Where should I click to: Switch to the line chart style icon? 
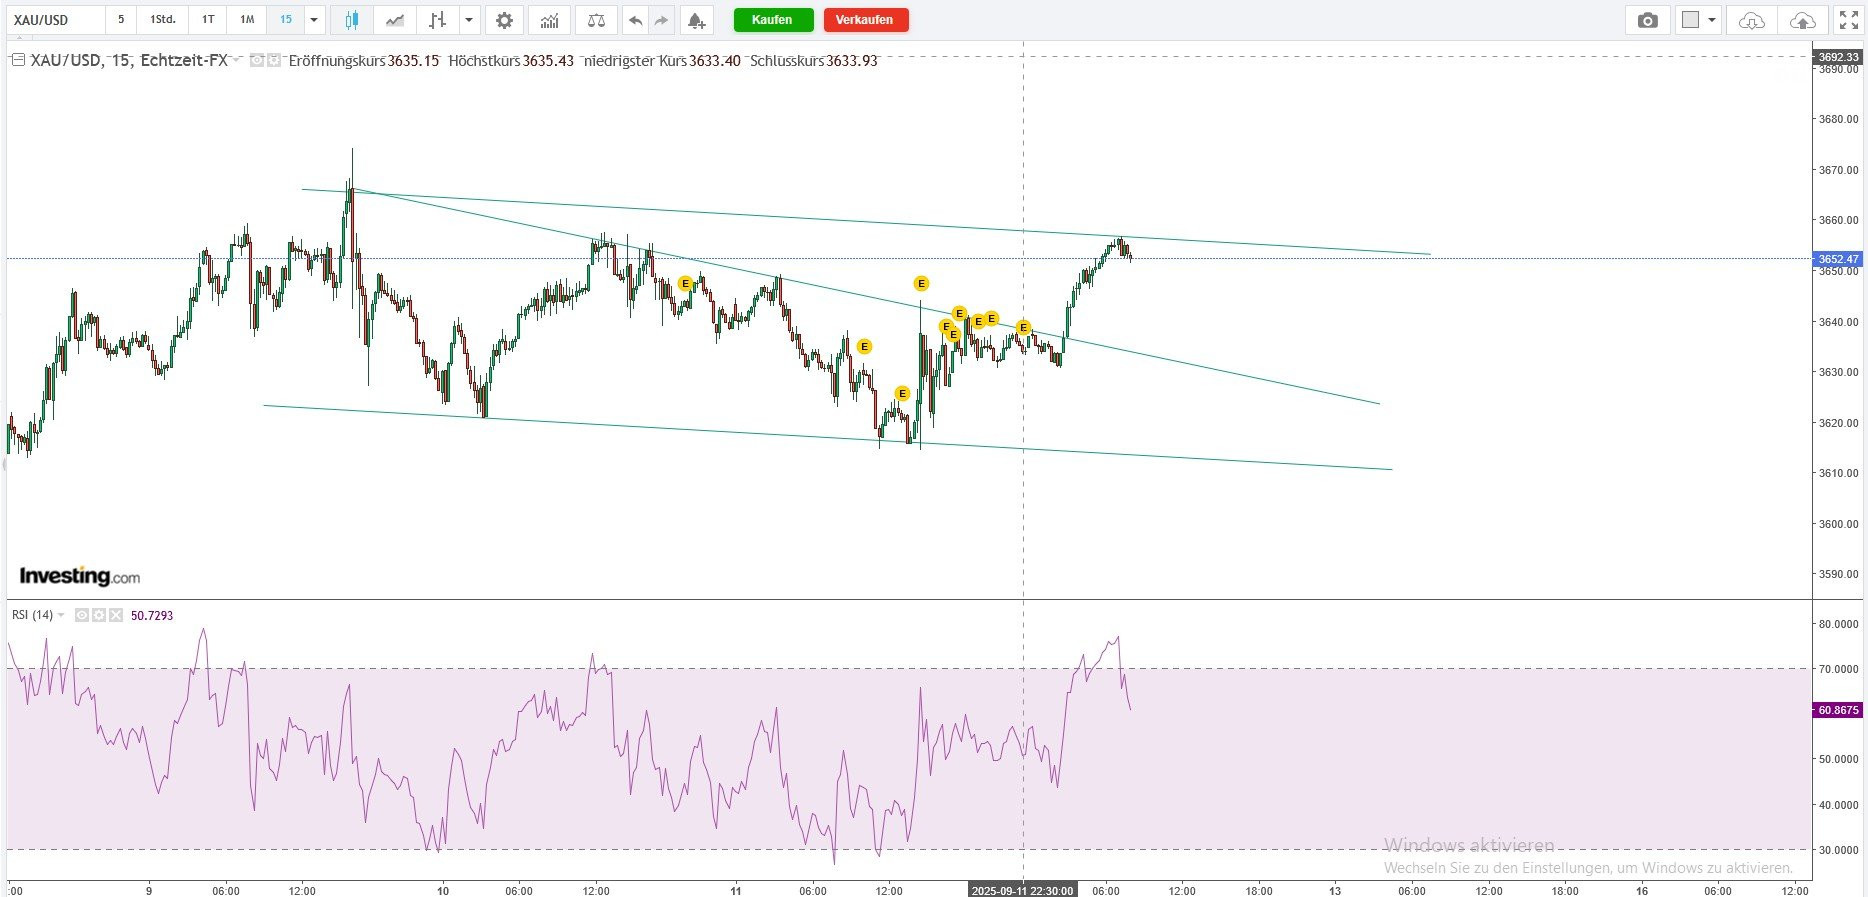pos(396,20)
